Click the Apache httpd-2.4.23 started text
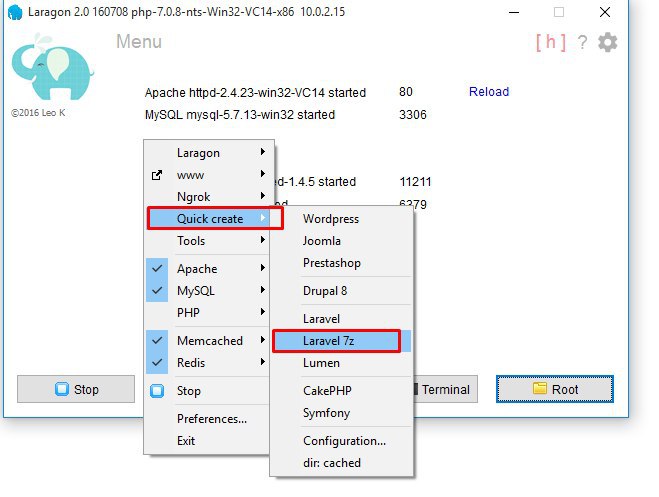This screenshot has width=659, height=497. click(x=256, y=92)
